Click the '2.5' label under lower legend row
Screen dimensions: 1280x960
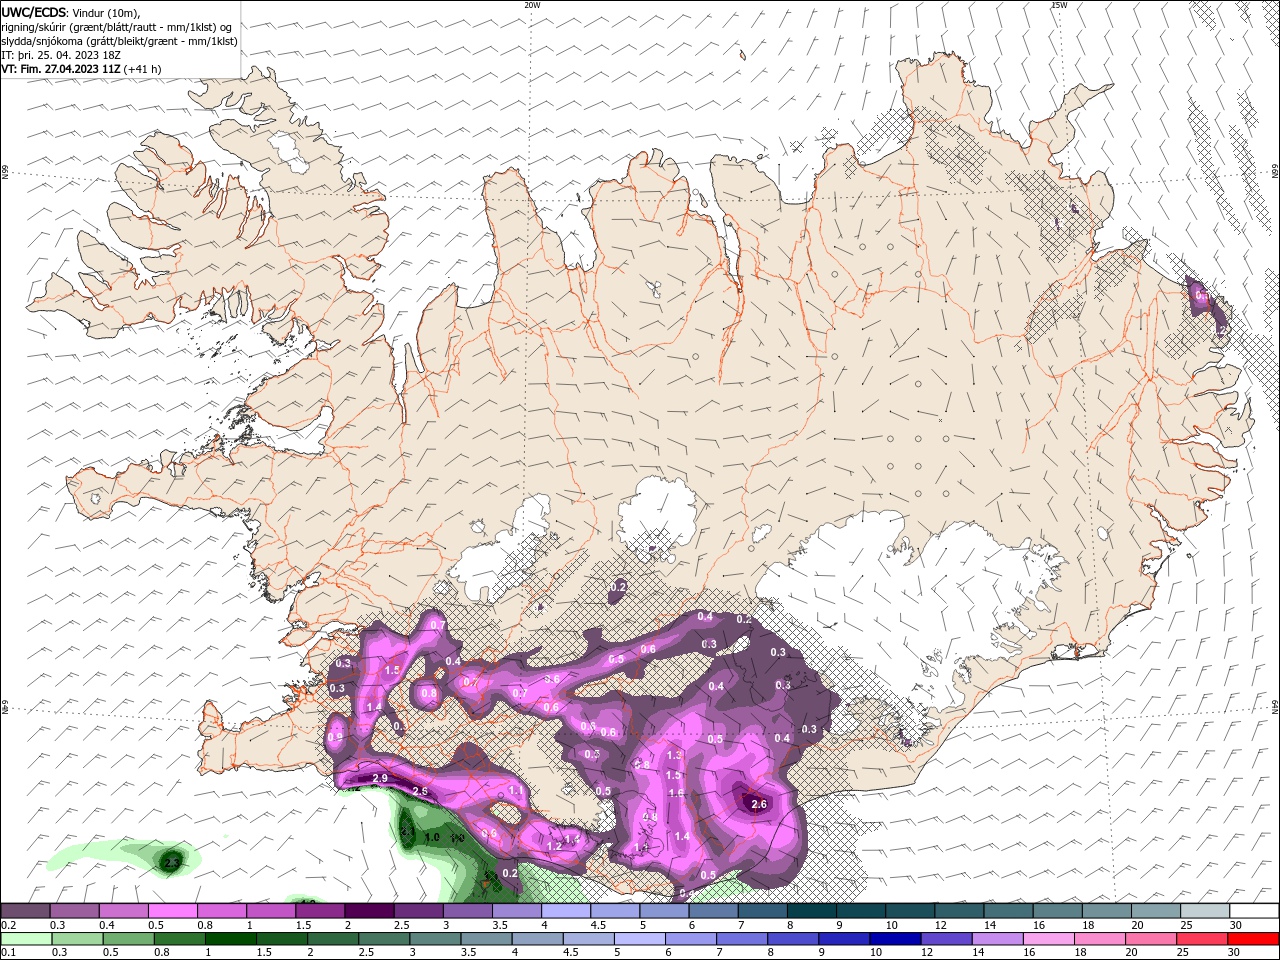pyautogui.click(x=366, y=953)
